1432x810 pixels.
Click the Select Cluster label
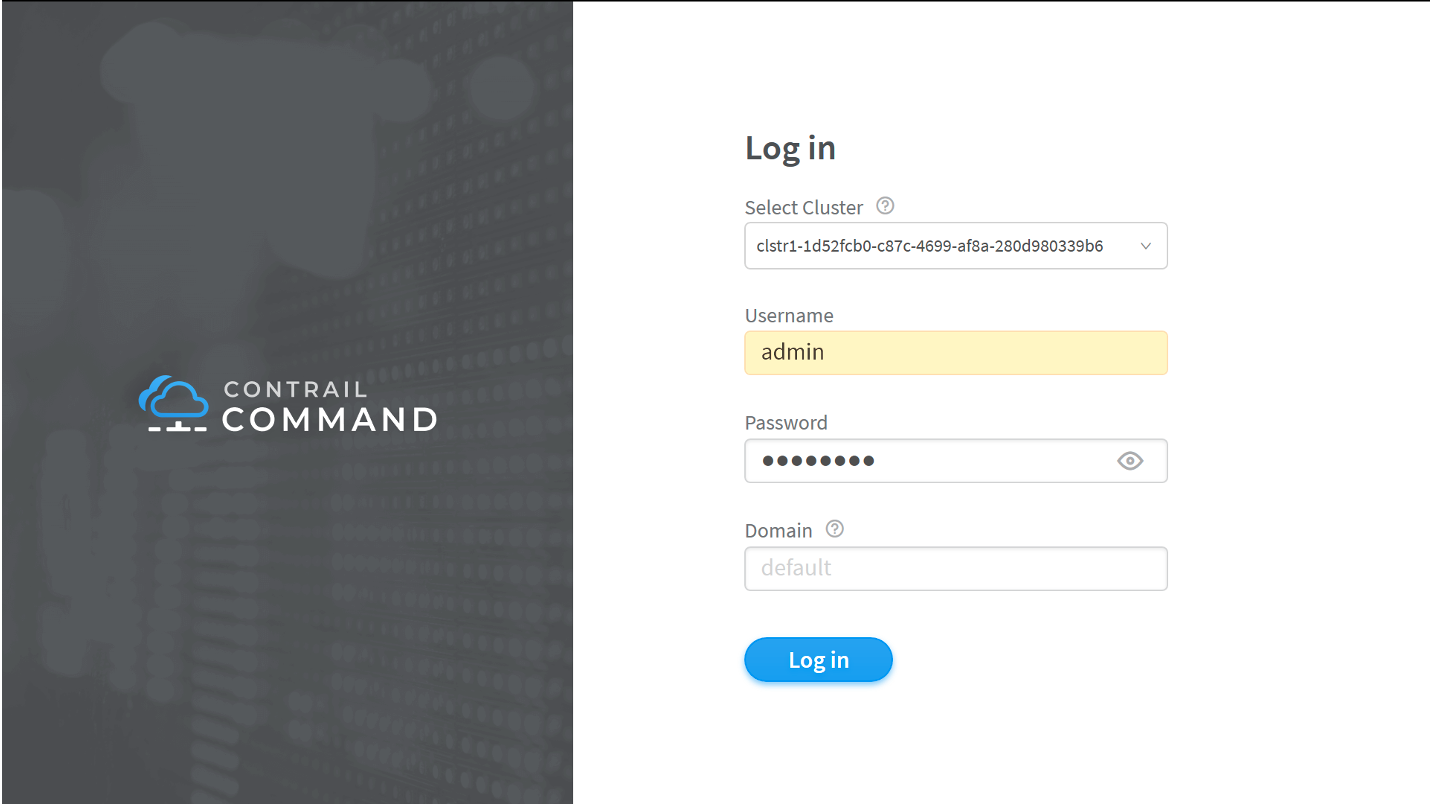click(x=804, y=208)
